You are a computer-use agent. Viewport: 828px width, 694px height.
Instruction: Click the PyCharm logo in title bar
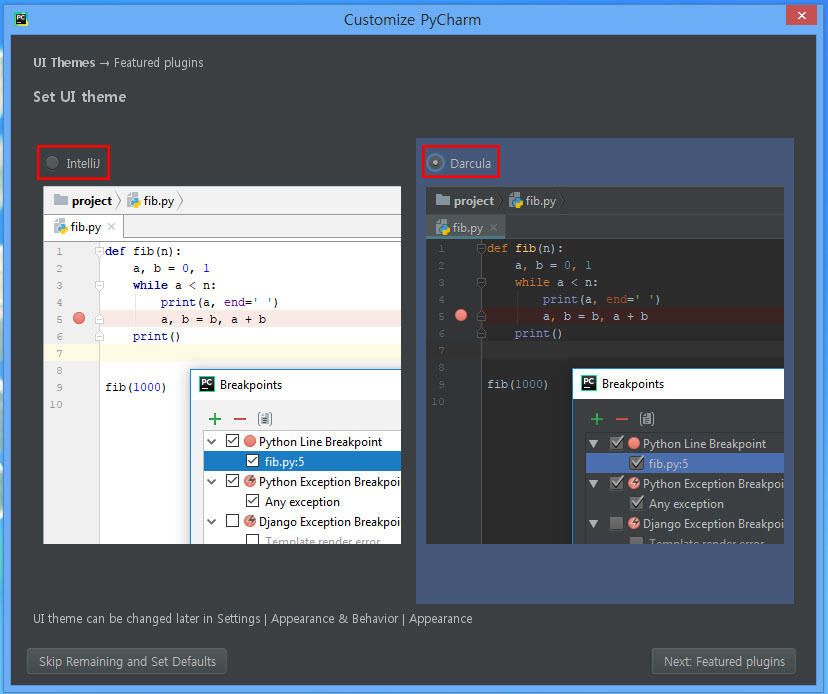pyautogui.click(x=21, y=18)
